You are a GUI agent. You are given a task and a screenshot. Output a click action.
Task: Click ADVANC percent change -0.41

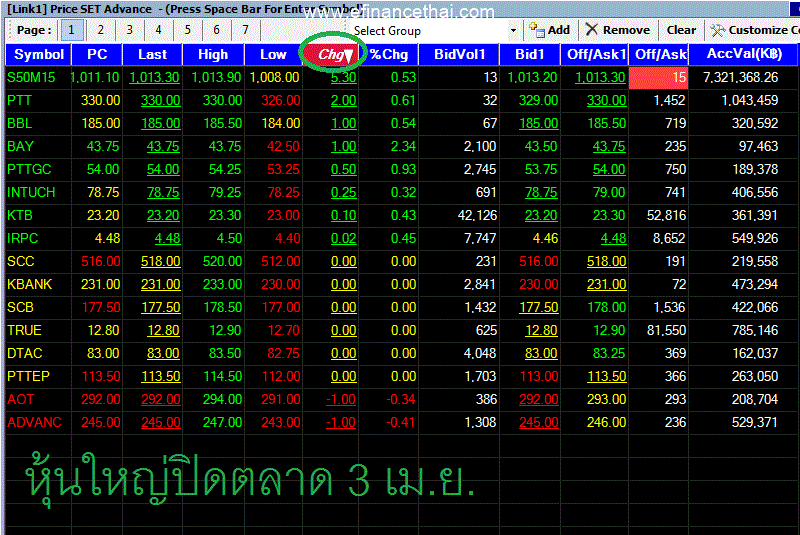click(x=401, y=422)
